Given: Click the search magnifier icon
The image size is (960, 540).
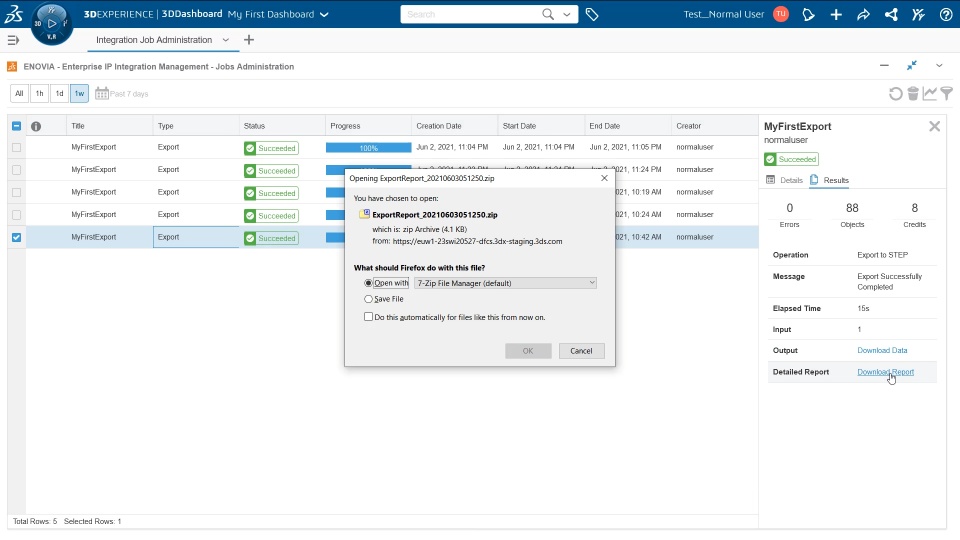Looking at the screenshot, I should (548, 14).
